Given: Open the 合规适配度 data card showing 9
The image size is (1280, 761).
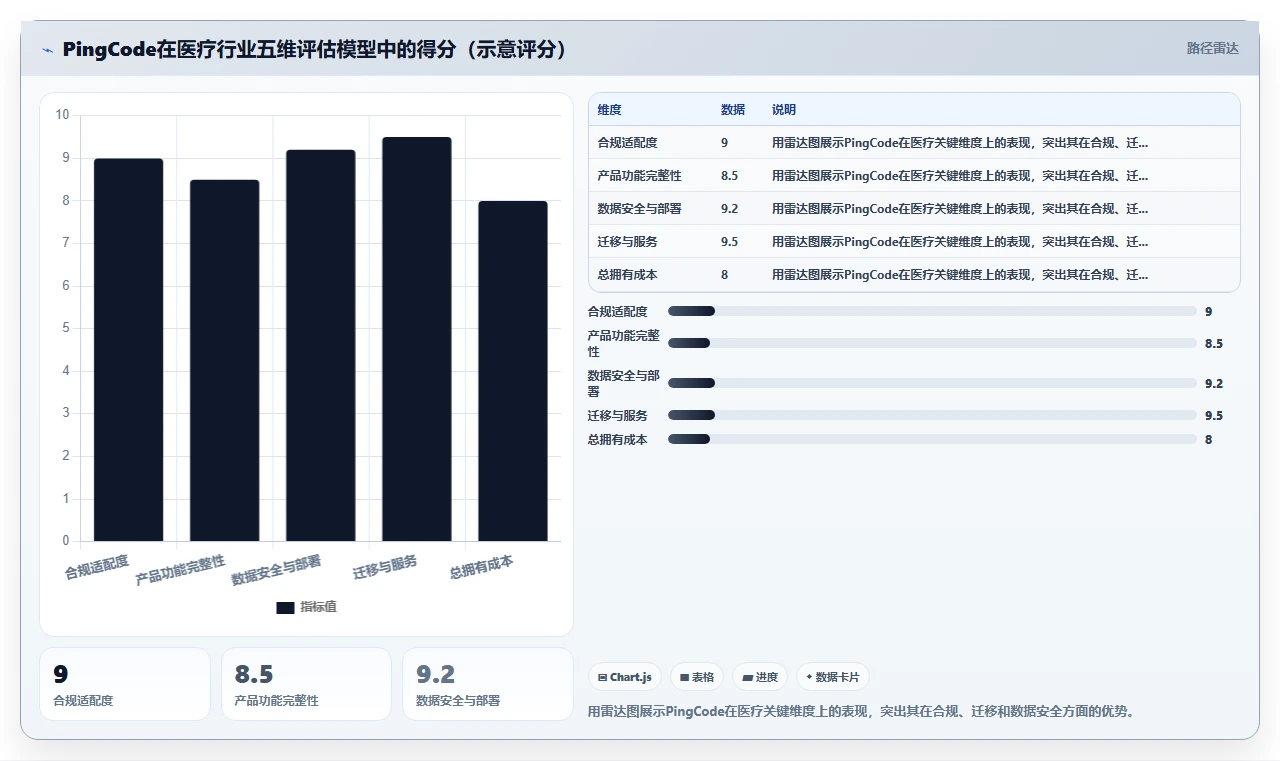Looking at the screenshot, I should (125, 684).
